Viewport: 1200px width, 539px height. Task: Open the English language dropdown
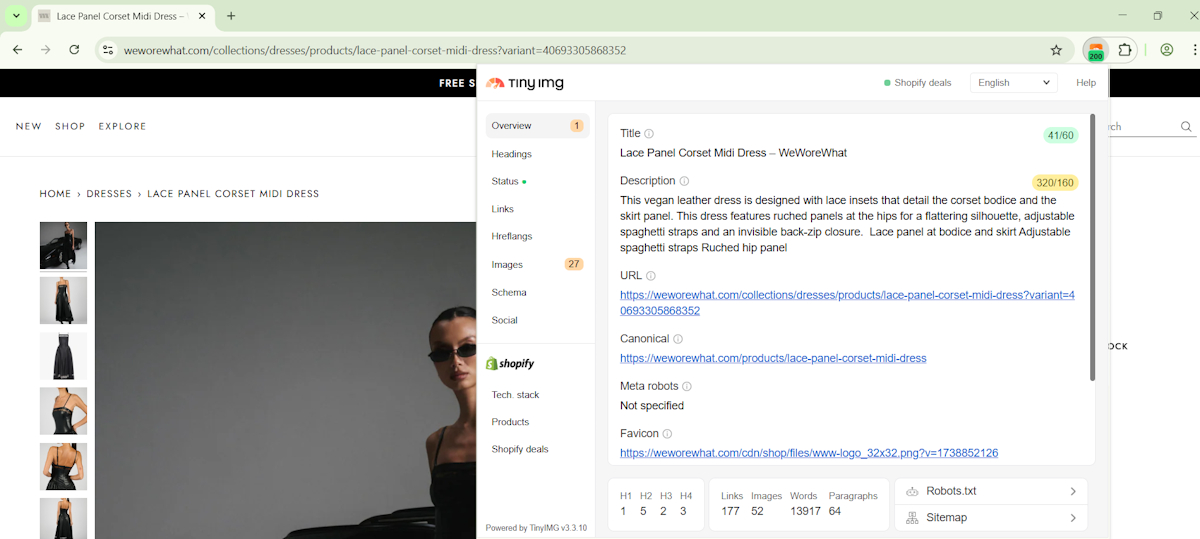point(1014,83)
